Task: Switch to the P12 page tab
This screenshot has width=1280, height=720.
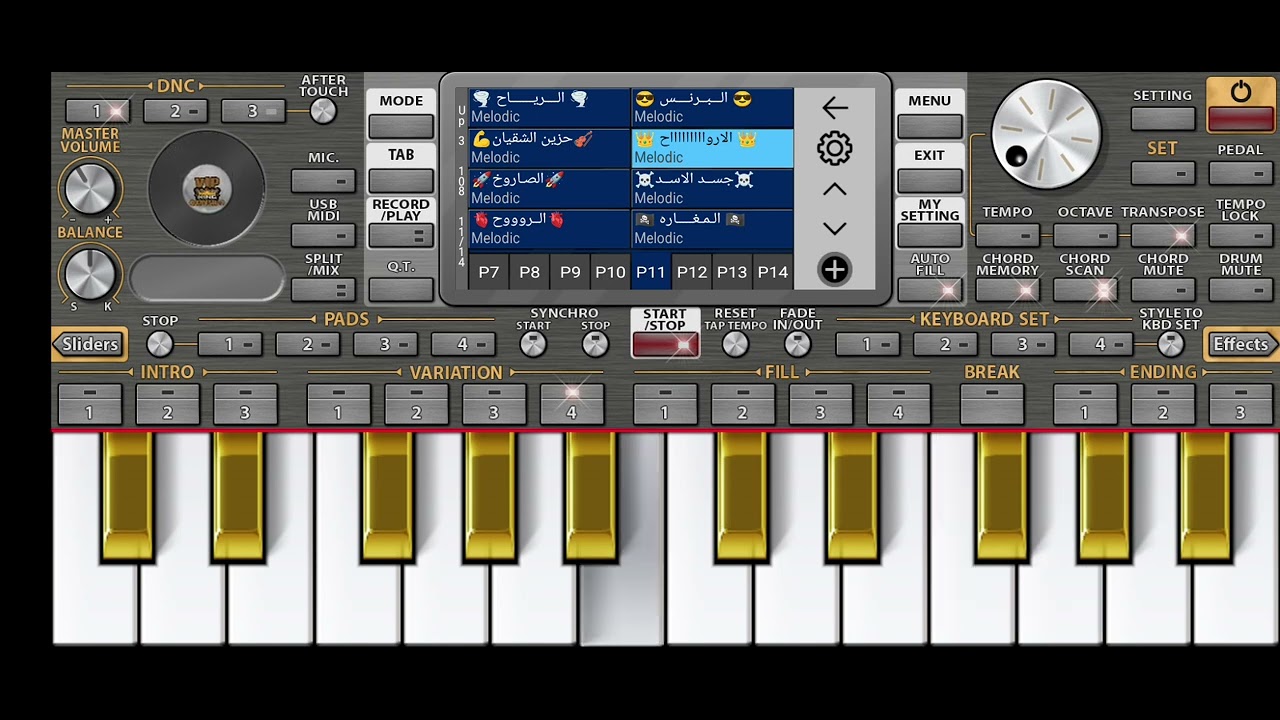Action: coord(691,271)
